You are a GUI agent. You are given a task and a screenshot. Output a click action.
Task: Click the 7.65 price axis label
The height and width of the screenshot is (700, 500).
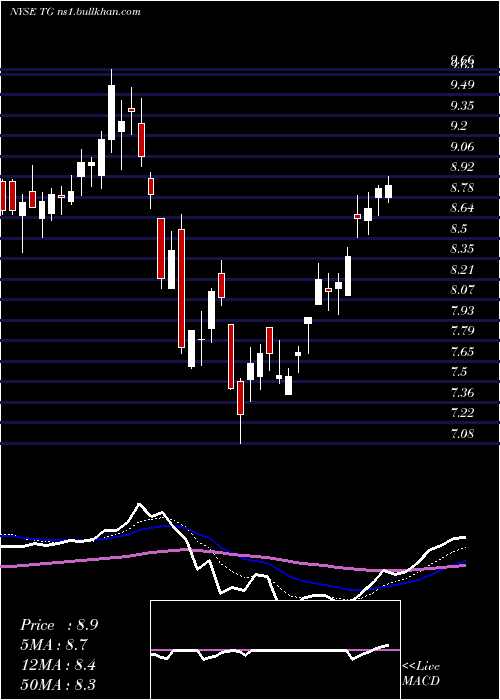pyautogui.click(x=462, y=351)
